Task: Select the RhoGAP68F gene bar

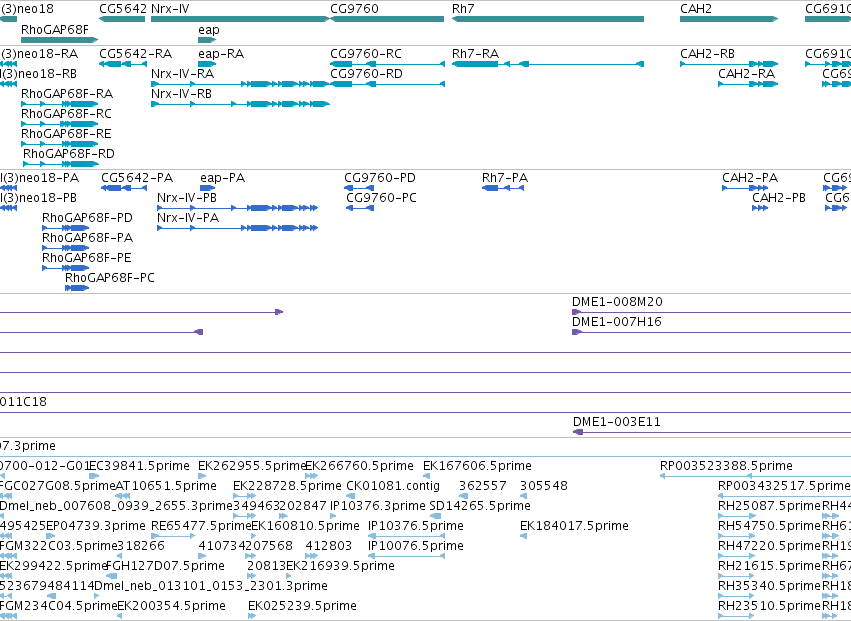Action: [x=59, y=40]
